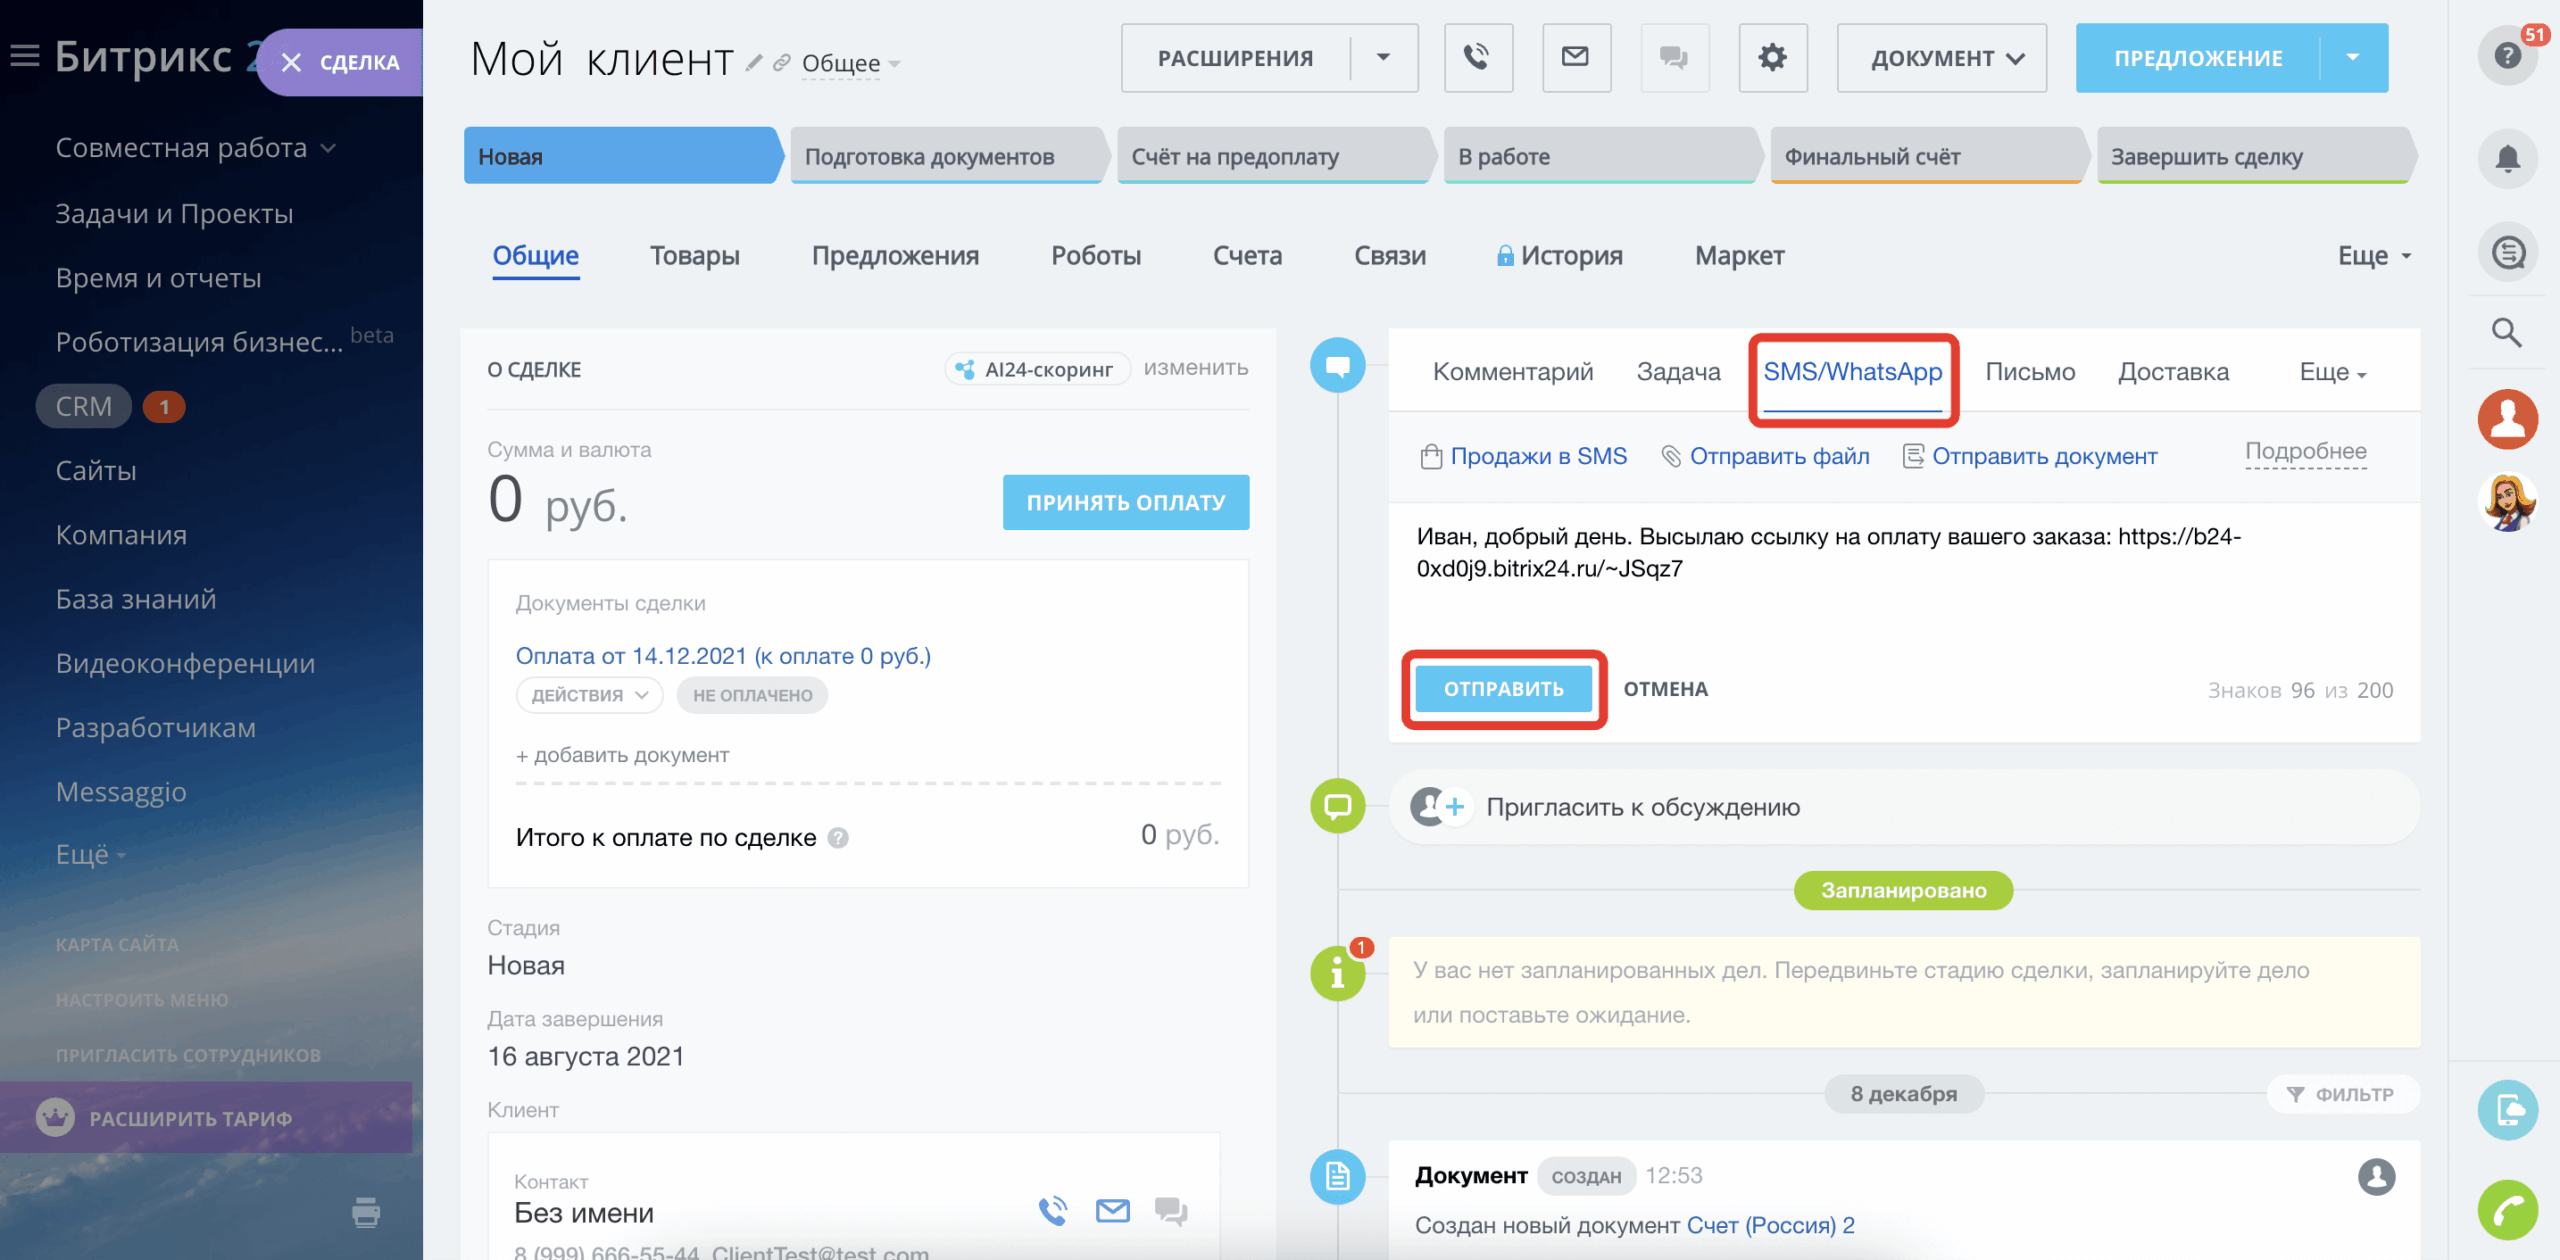This screenshot has width=2560, height=1260.
Task: Switch to the Товары tab
Action: click(x=694, y=256)
